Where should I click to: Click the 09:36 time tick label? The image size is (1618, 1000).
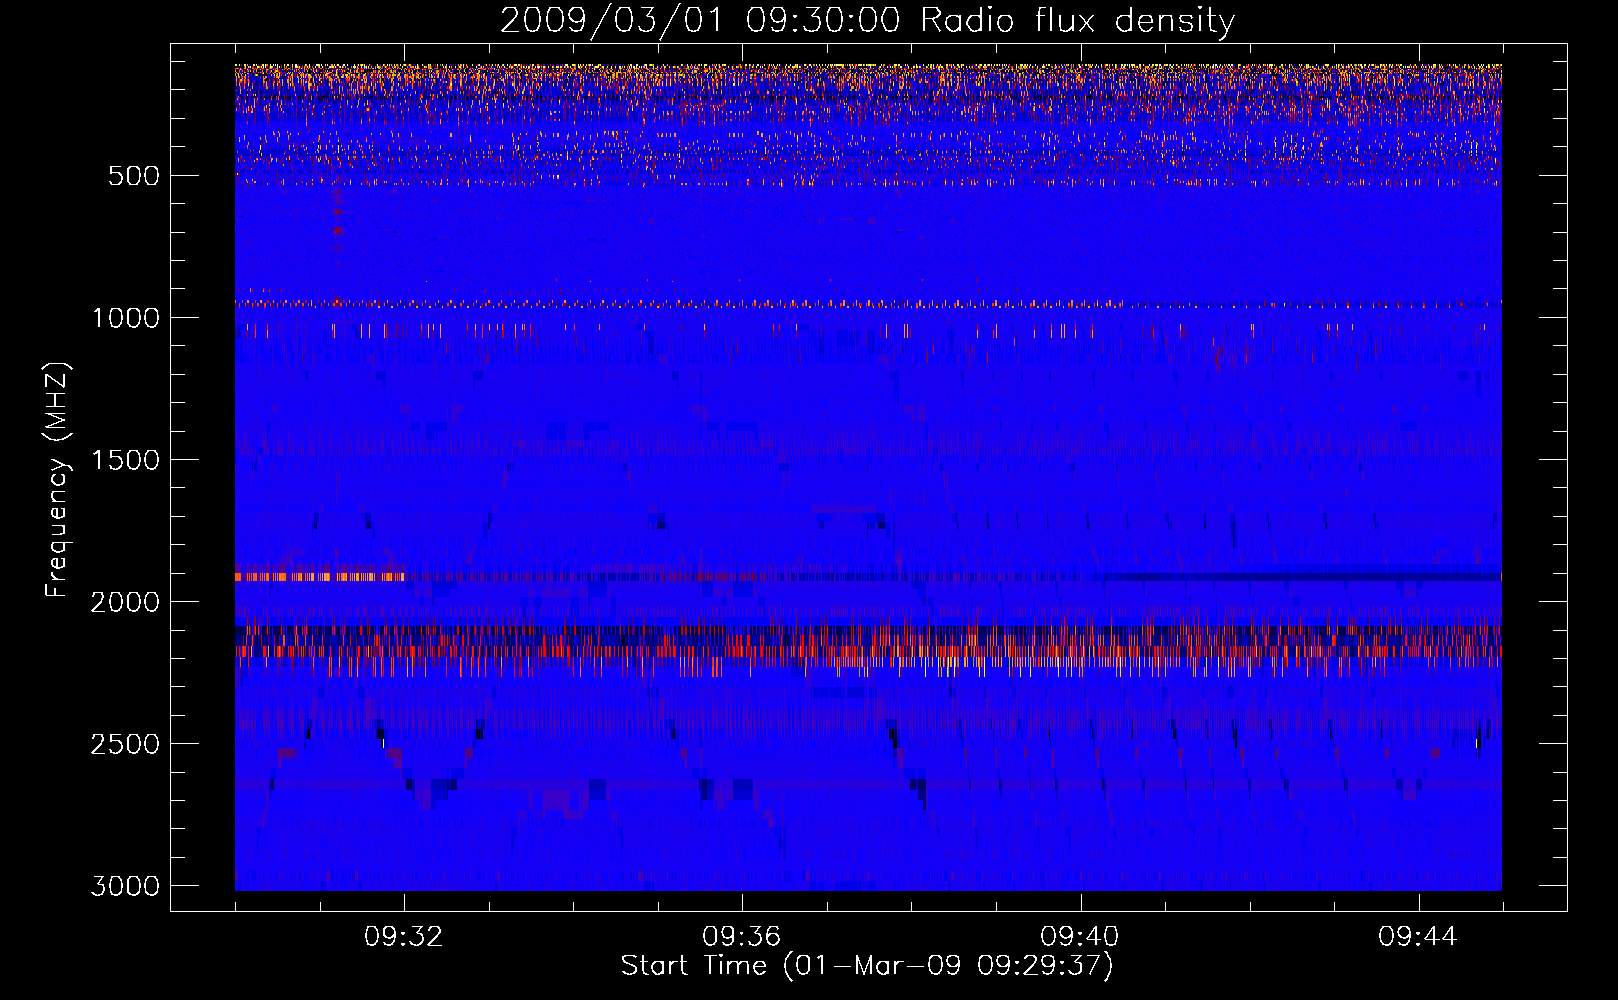tap(742, 937)
